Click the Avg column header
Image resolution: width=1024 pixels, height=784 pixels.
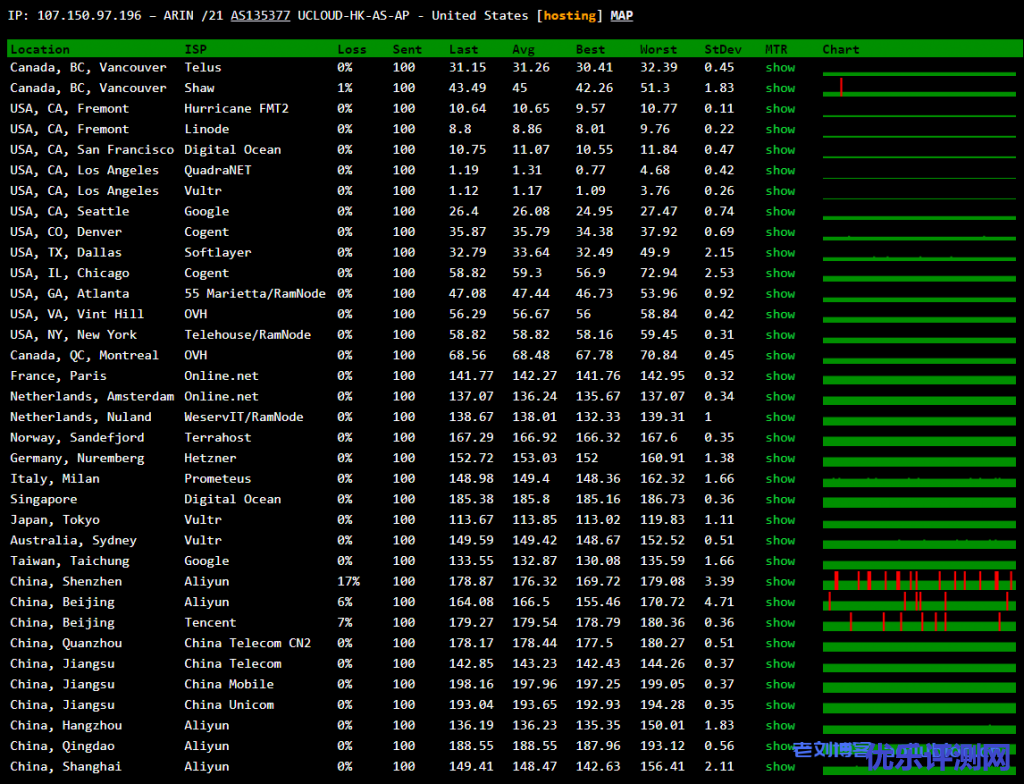tap(524, 49)
